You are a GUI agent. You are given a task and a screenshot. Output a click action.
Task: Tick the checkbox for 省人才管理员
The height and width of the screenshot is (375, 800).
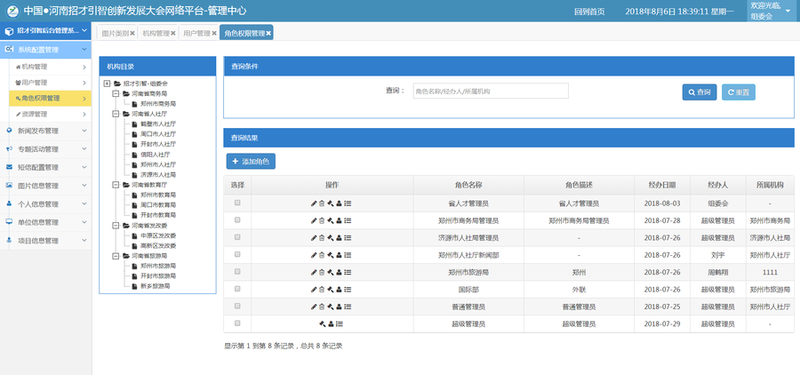click(237, 203)
